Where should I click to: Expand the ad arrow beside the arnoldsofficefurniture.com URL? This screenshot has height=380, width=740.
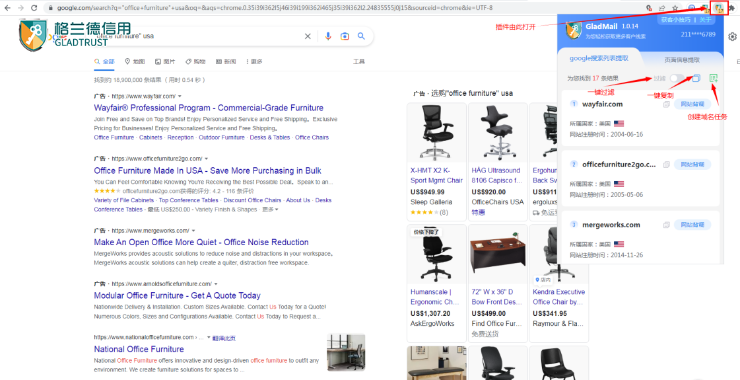pos(216,284)
